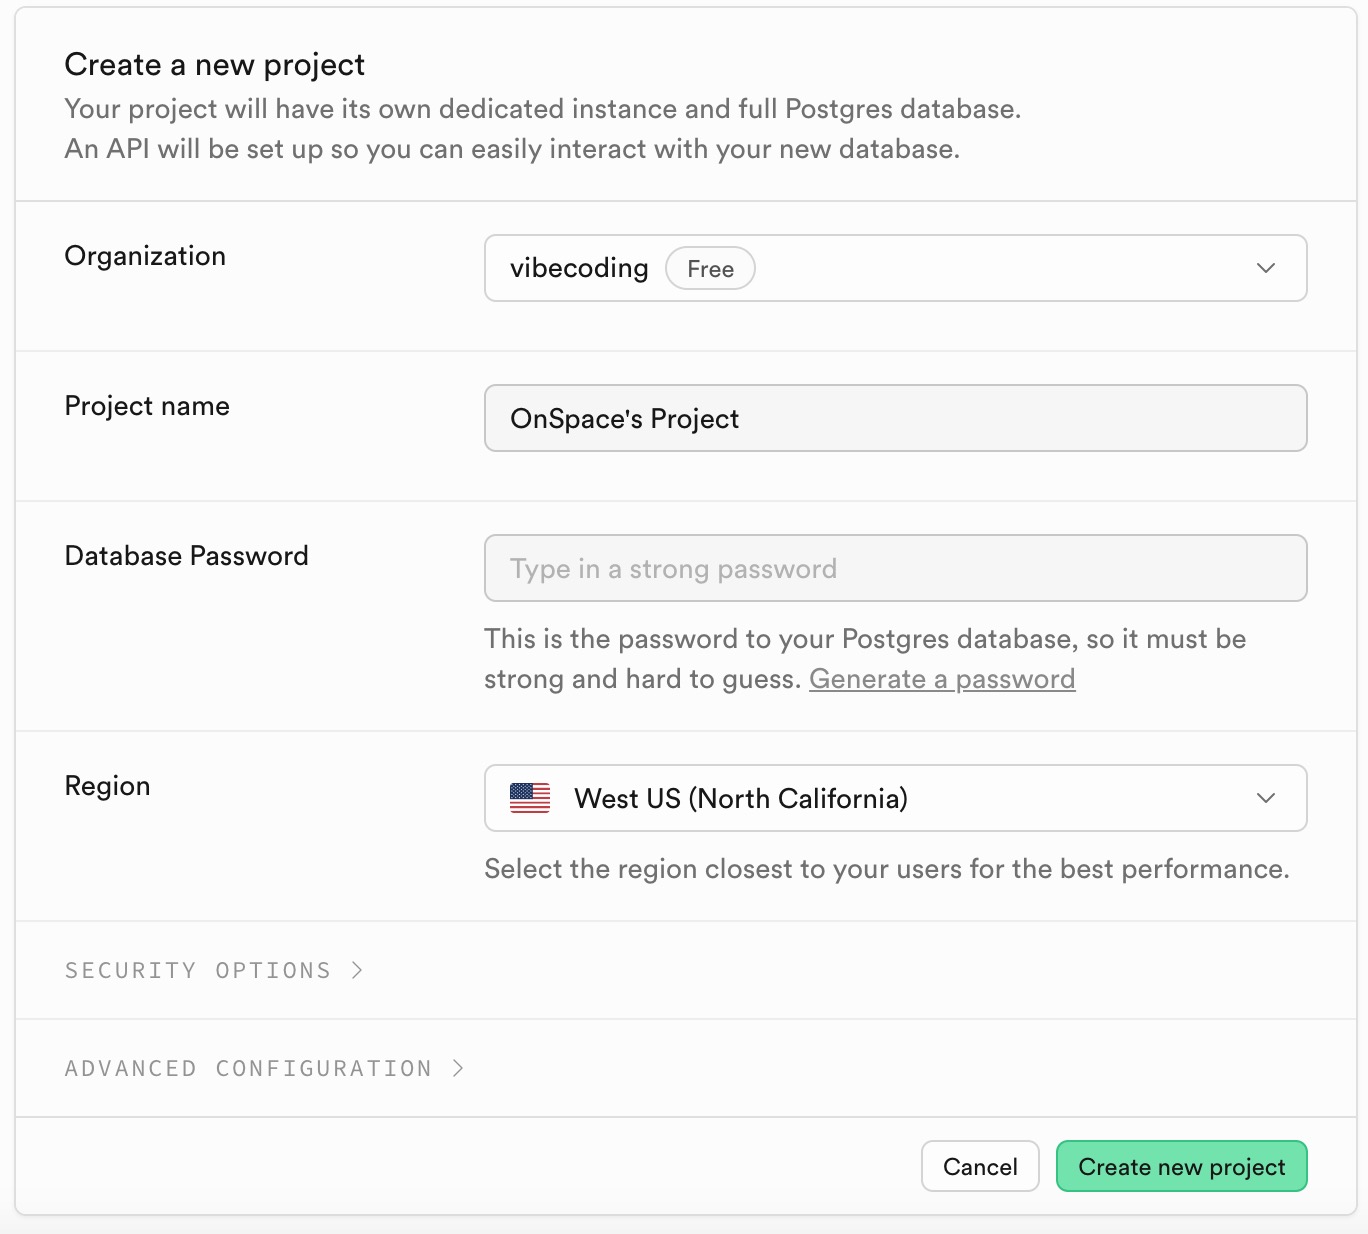
Task: Click the US flag icon in Region
Action: 530,798
